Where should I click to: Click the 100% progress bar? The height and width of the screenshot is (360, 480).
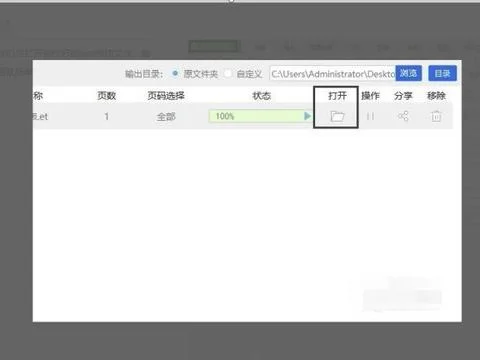click(x=260, y=116)
